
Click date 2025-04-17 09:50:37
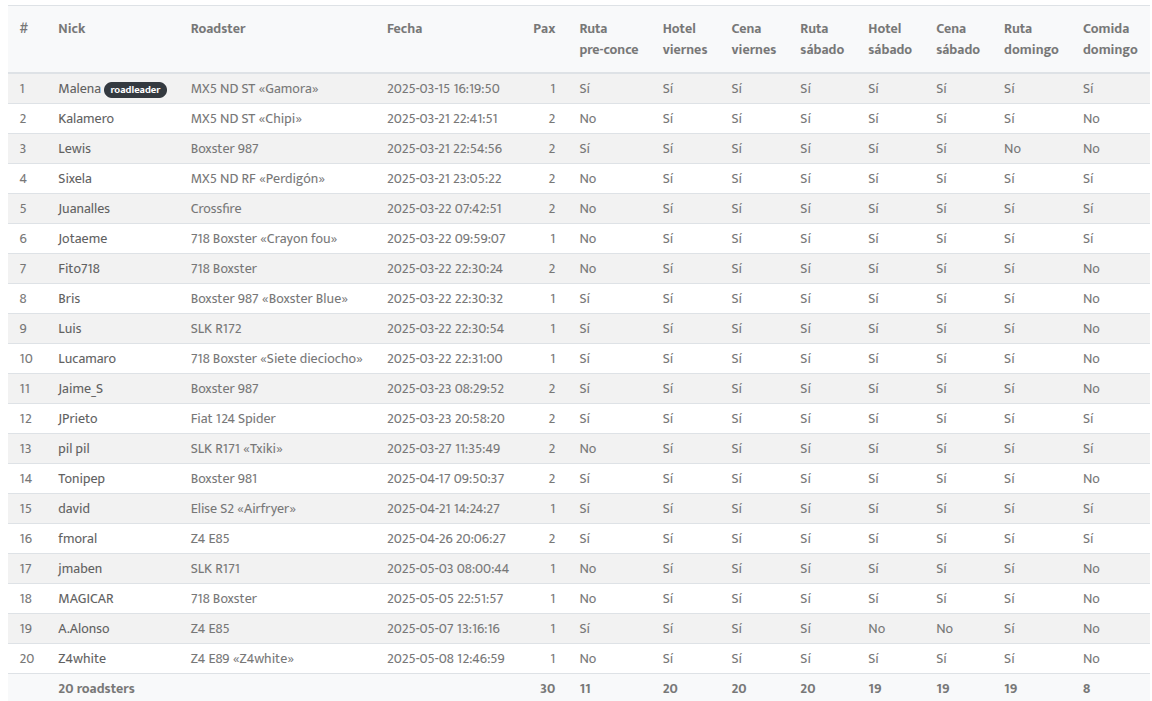point(446,479)
